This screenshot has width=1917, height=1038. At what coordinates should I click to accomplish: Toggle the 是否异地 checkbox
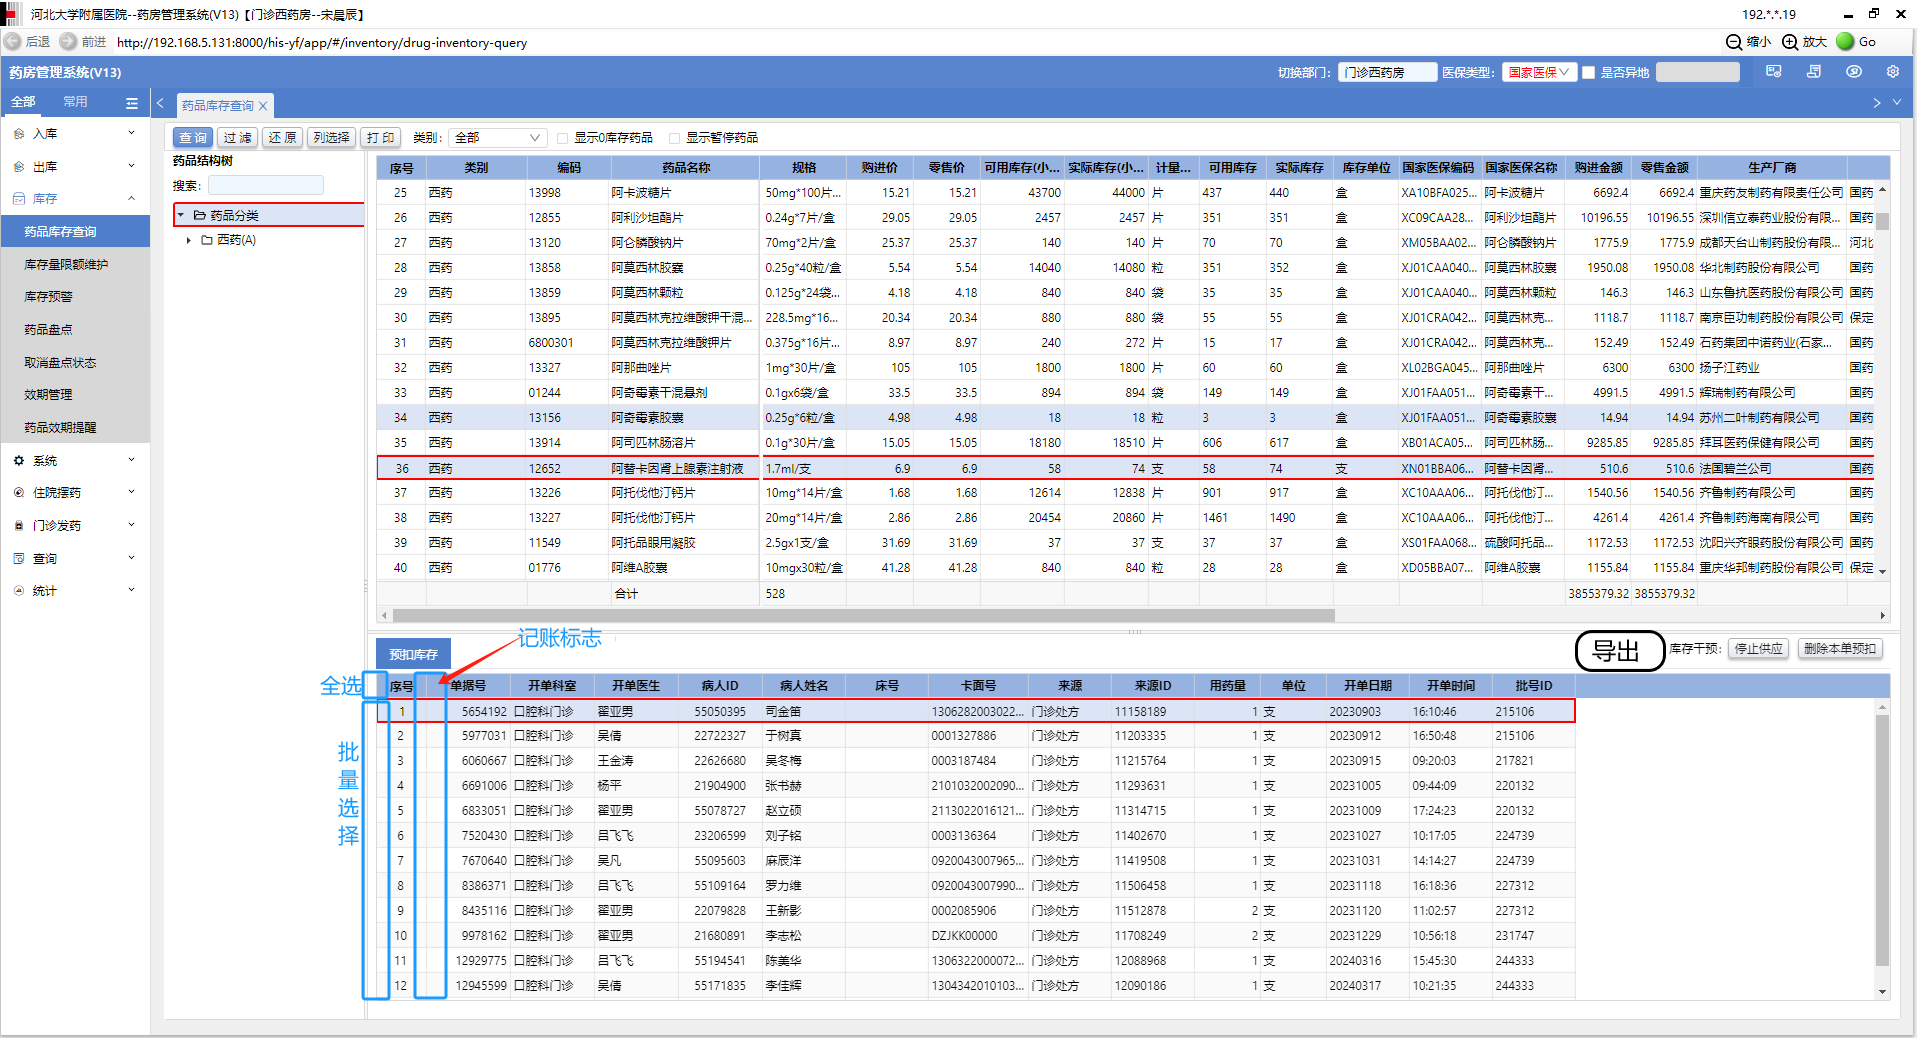tap(1588, 73)
